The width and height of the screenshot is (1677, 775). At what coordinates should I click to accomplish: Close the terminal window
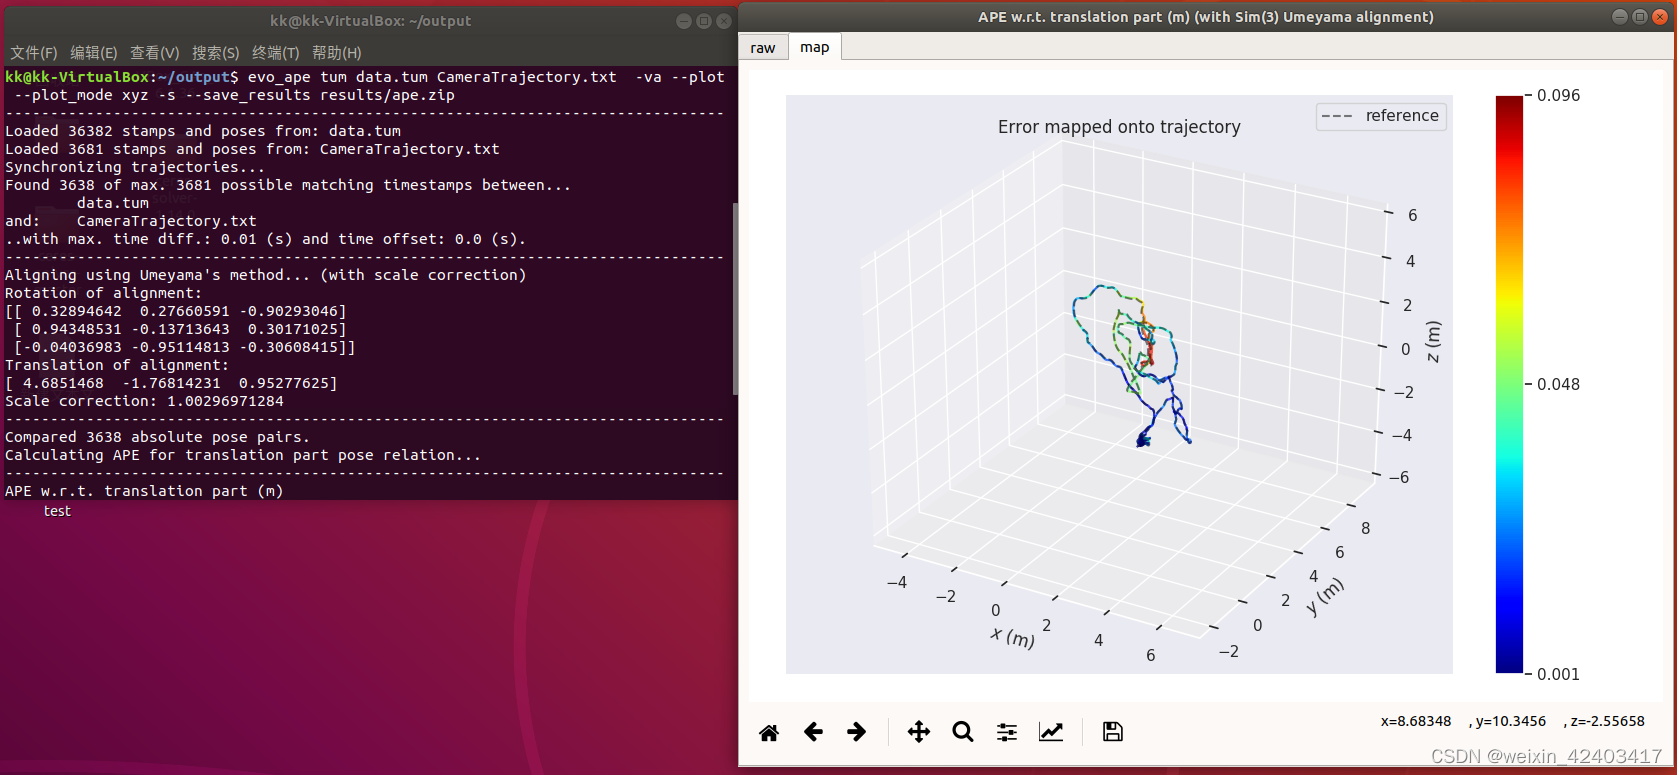pyautogui.click(x=724, y=21)
